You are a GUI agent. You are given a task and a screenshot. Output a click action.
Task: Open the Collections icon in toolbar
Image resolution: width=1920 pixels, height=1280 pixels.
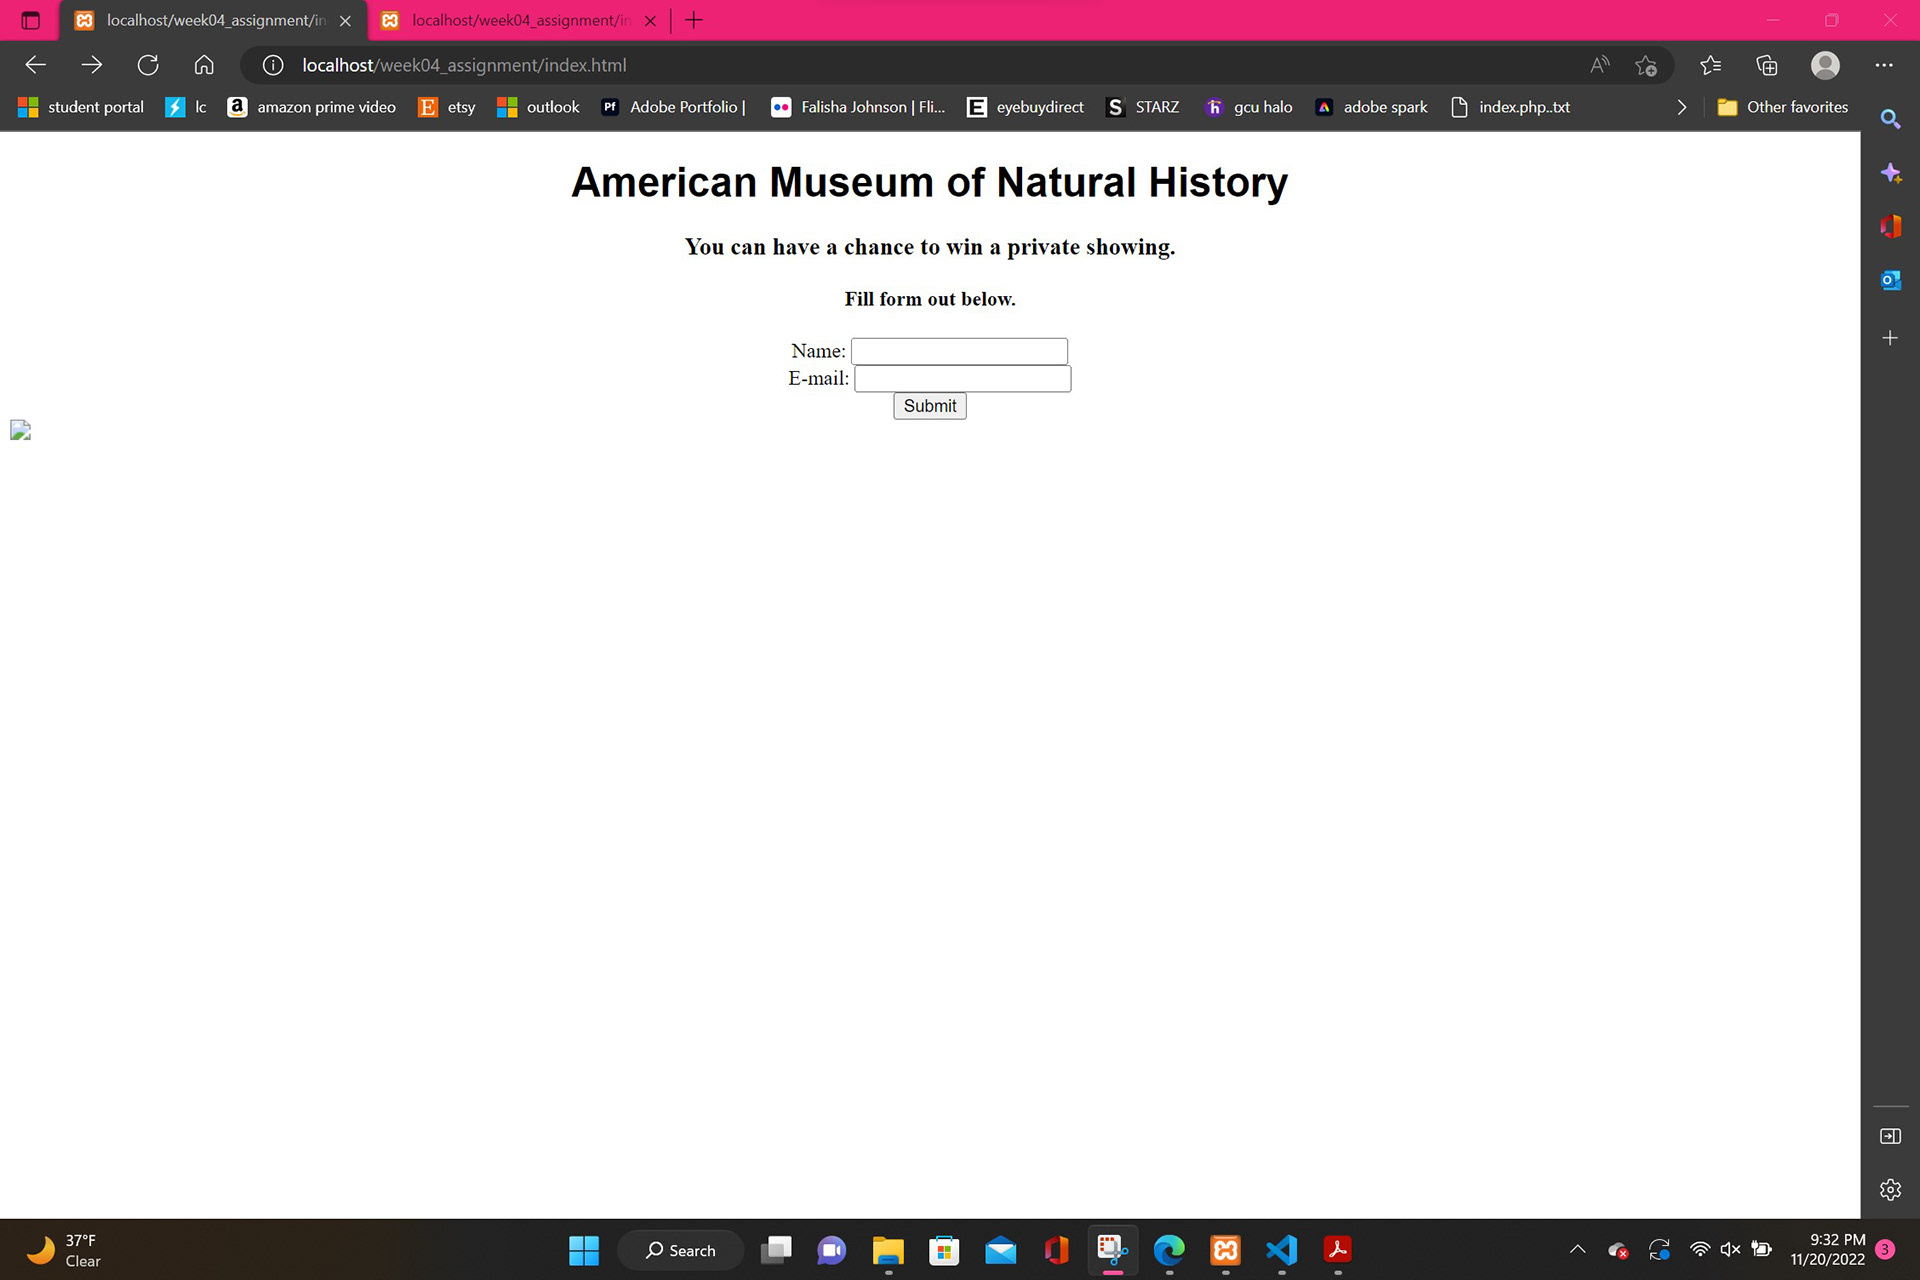[x=1767, y=65]
